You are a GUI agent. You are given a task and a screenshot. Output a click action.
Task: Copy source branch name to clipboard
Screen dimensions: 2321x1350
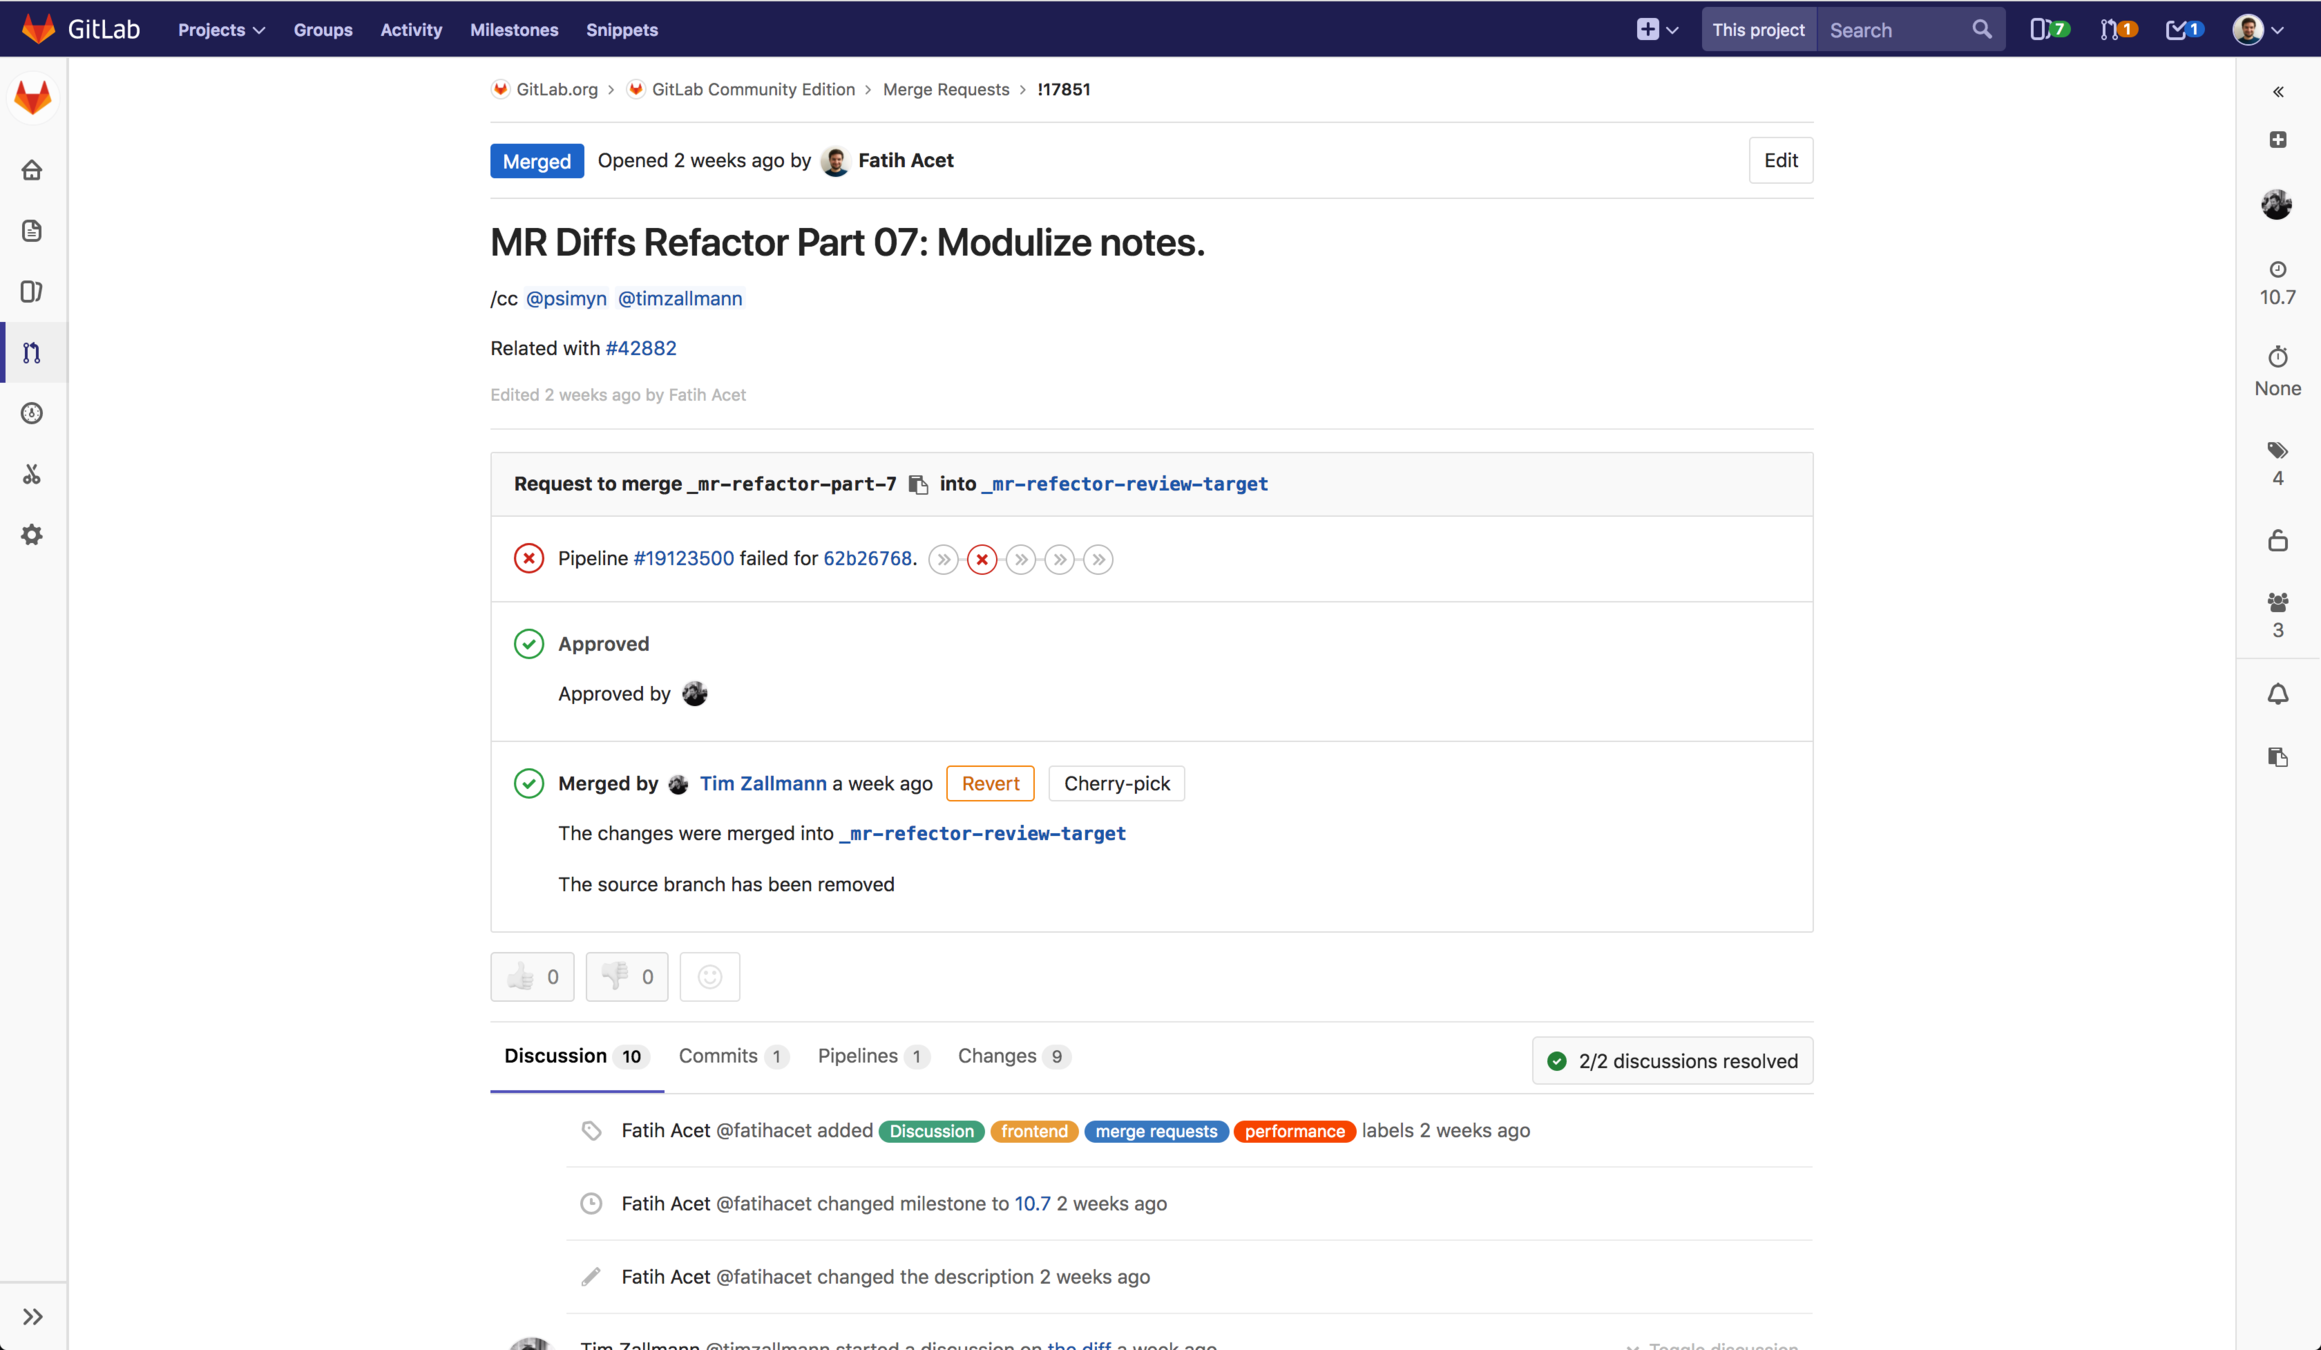point(918,485)
